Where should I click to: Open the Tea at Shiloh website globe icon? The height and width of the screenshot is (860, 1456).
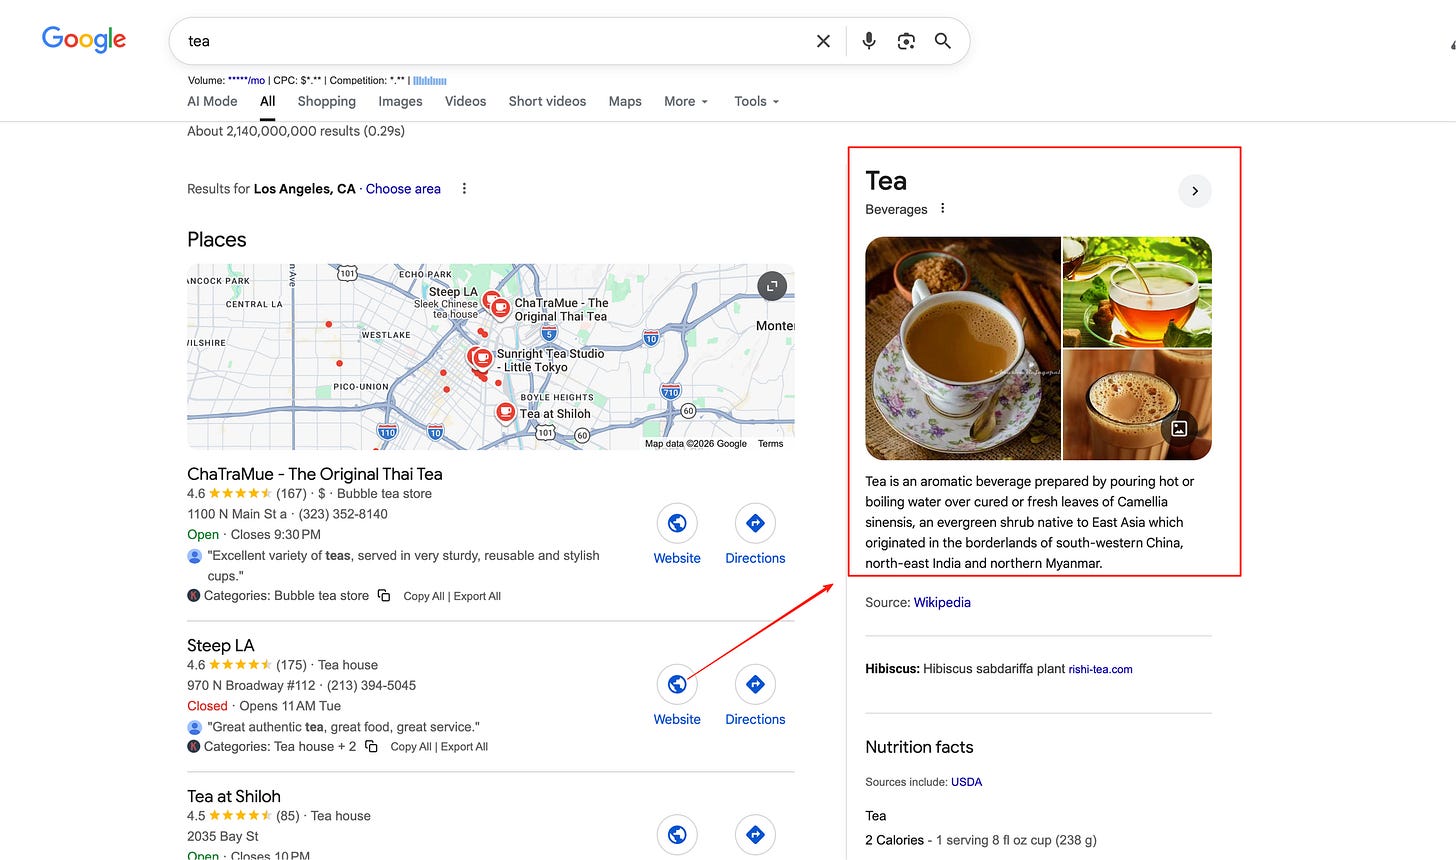677,835
